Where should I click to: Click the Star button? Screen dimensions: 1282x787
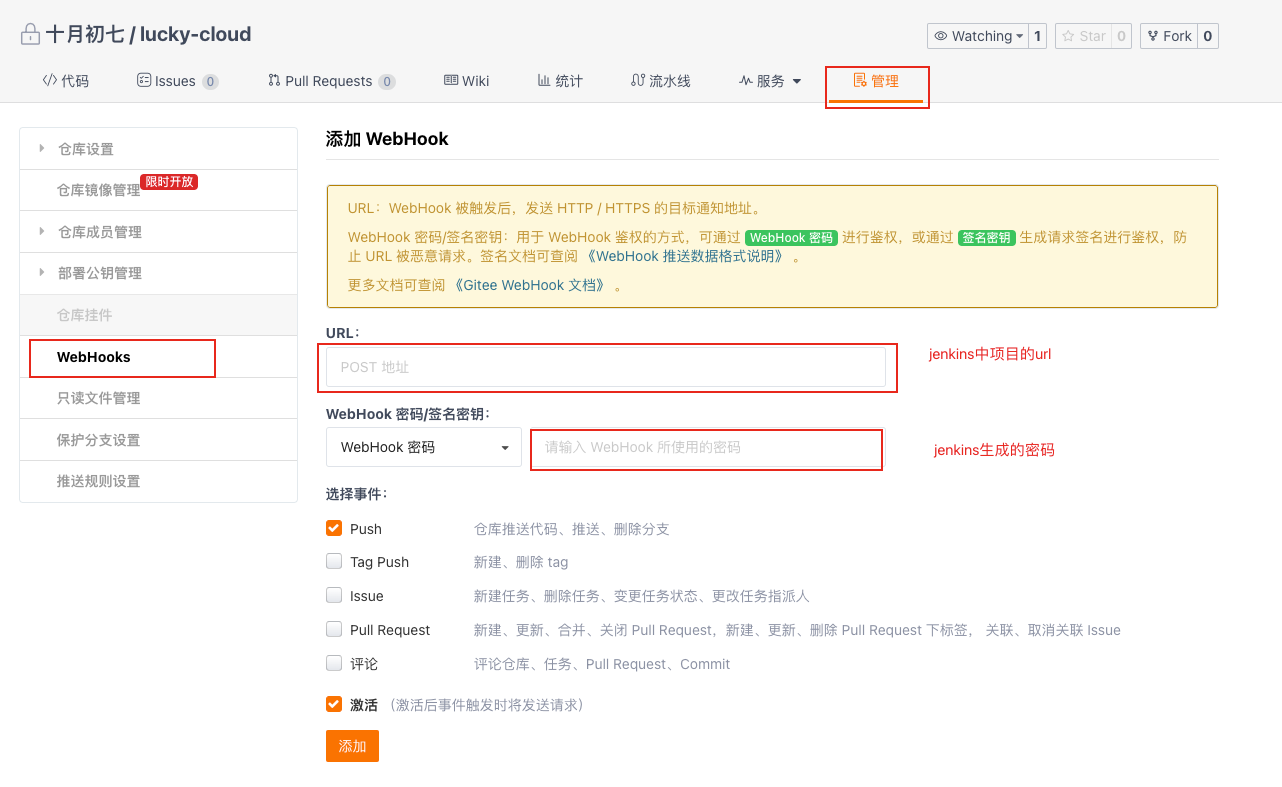pos(1082,36)
